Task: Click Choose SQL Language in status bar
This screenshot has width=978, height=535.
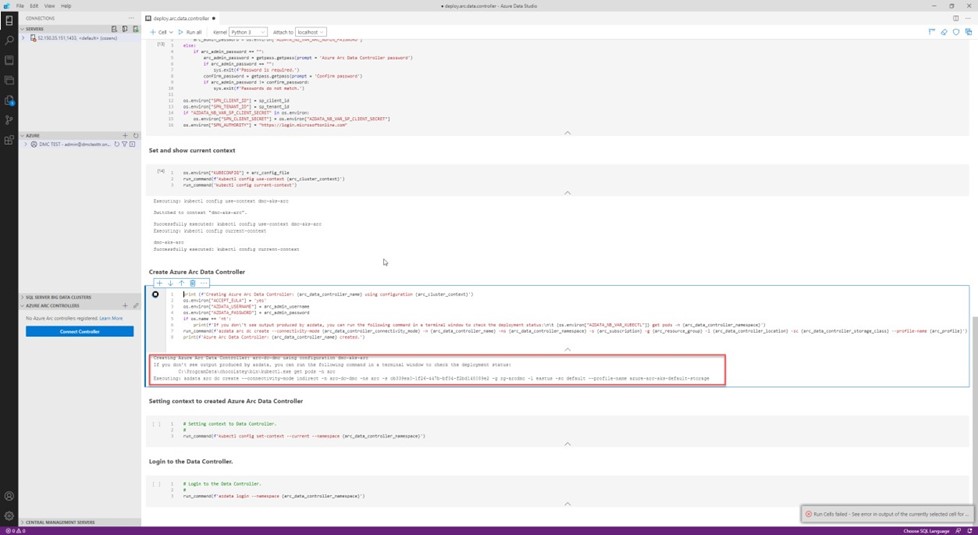Action: point(926,531)
